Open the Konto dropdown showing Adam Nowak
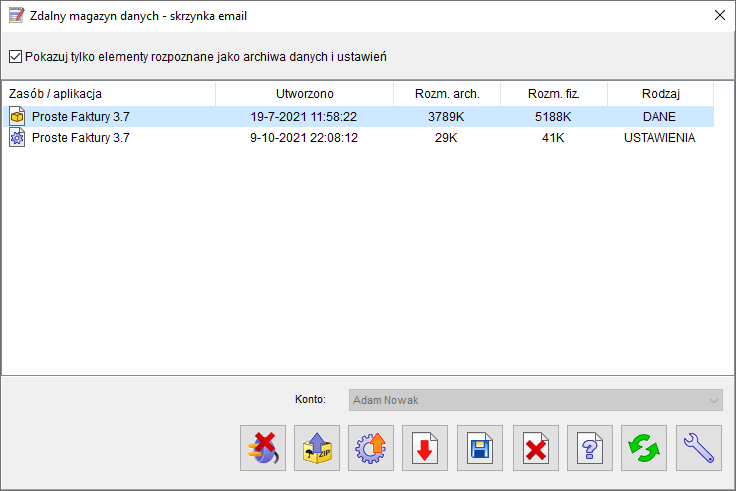The height and width of the screenshot is (491, 736). [x=536, y=400]
